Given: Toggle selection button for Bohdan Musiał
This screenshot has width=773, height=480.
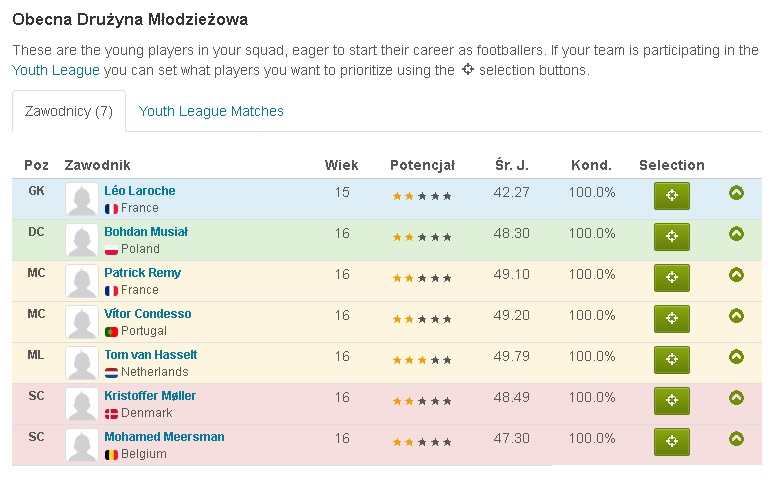Looking at the screenshot, I should point(671,237).
